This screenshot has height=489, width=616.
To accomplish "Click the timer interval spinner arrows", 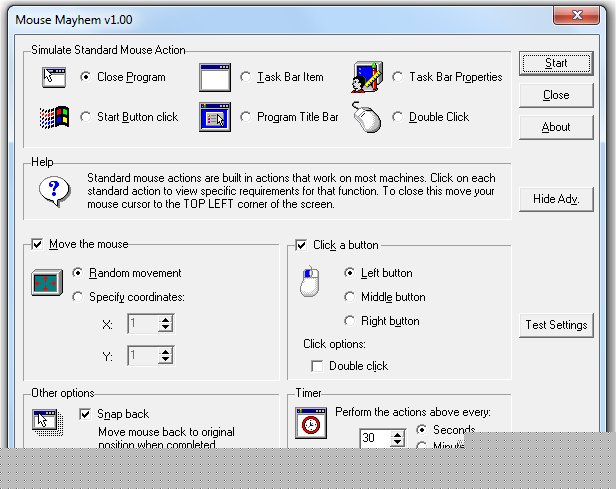I will coord(398,438).
